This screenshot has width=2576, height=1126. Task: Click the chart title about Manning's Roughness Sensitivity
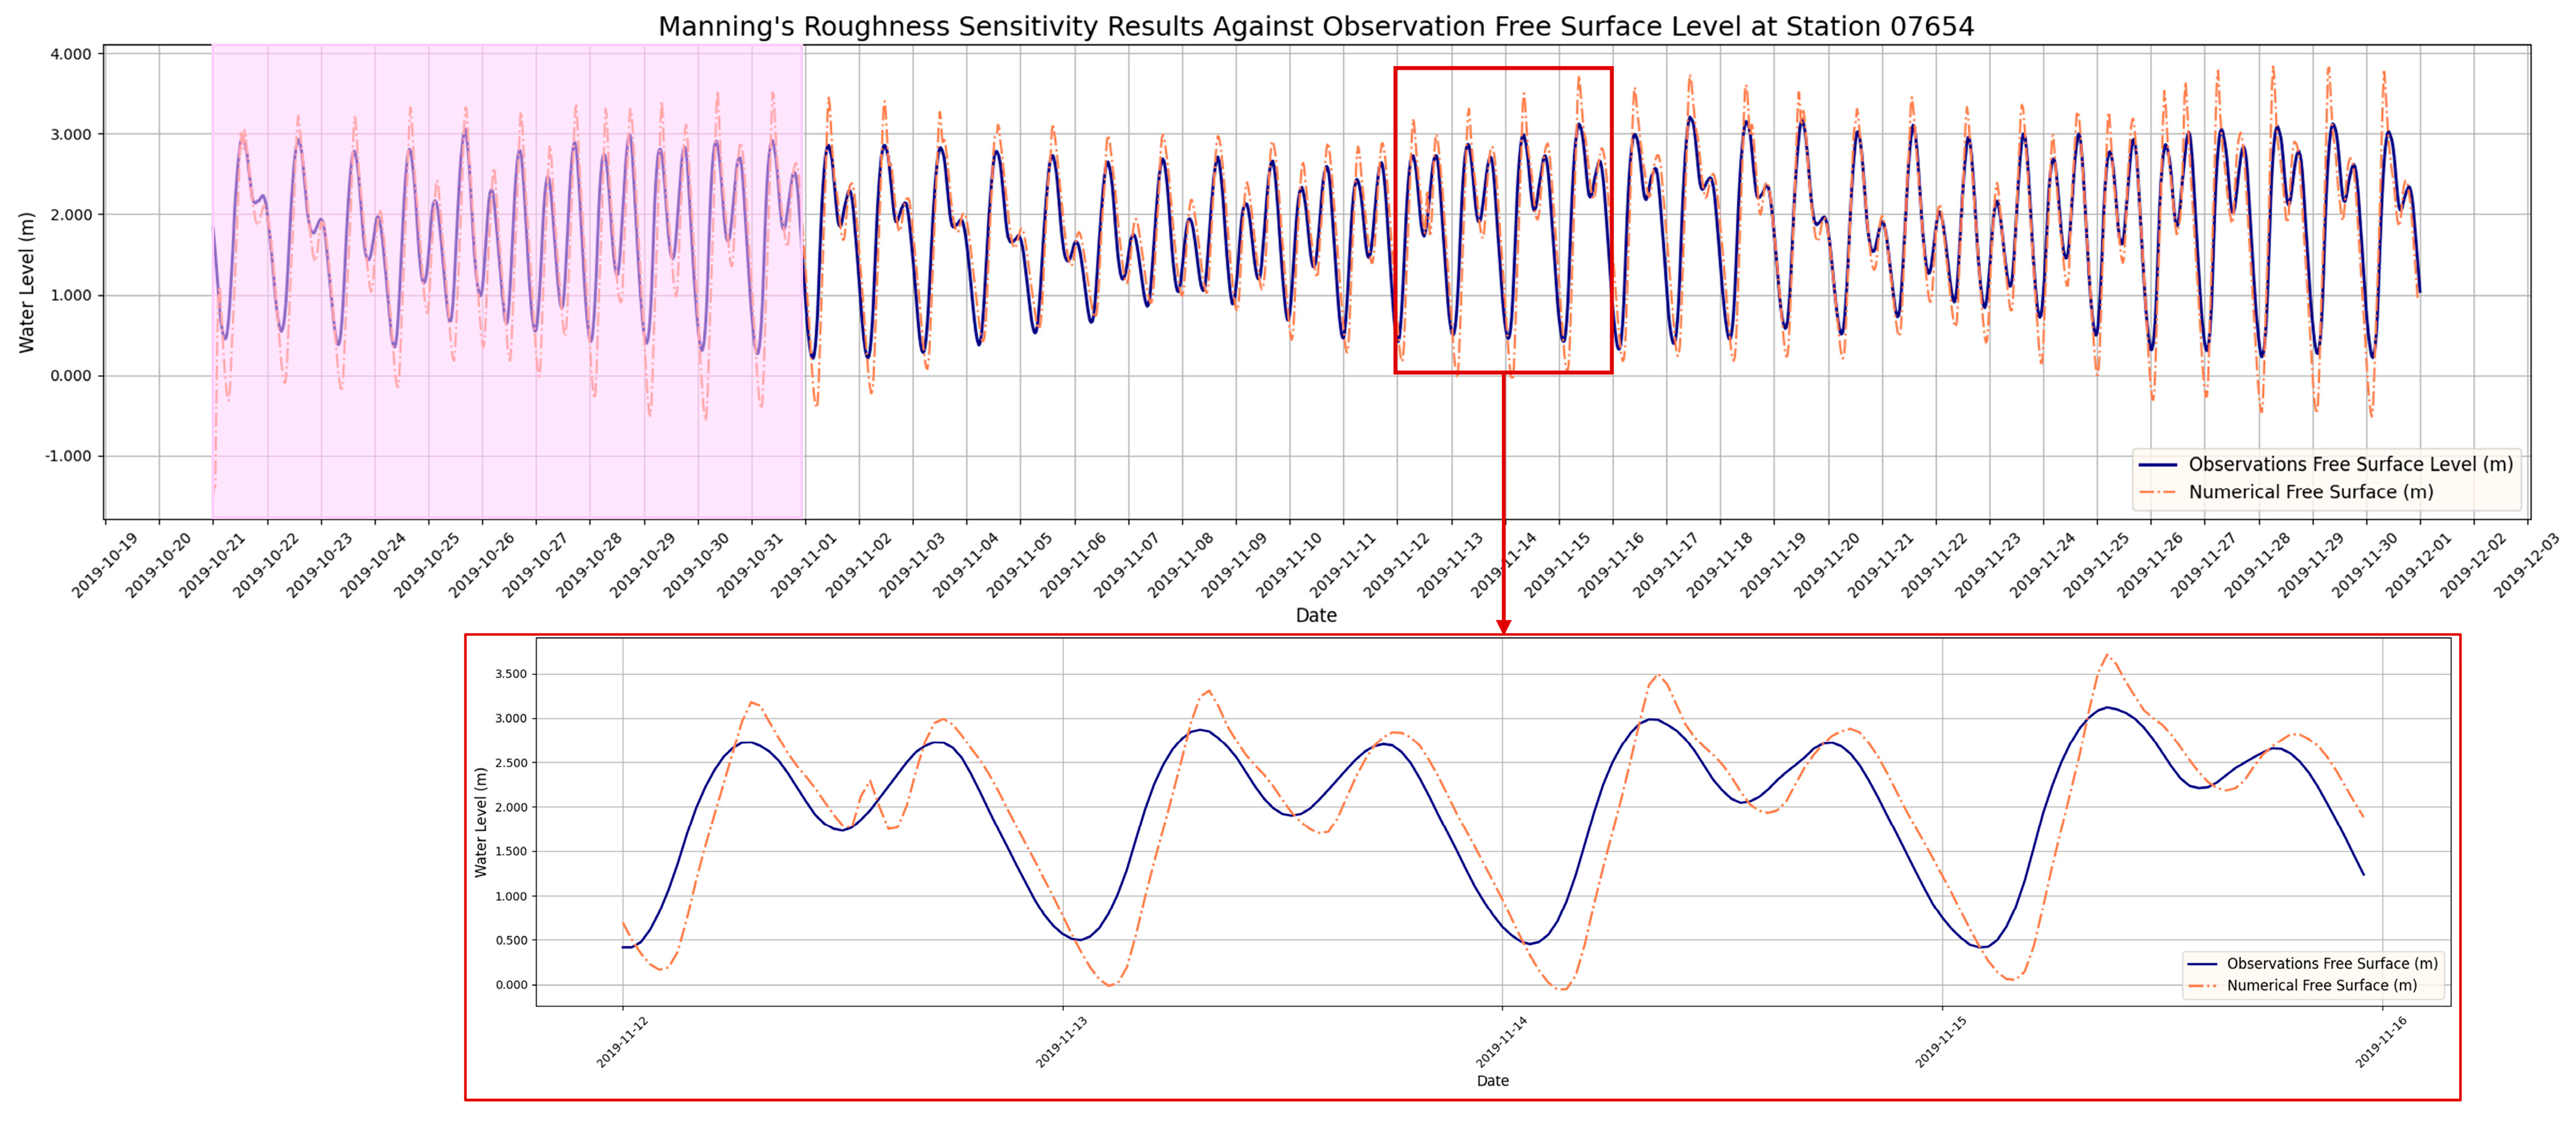(x=1315, y=26)
